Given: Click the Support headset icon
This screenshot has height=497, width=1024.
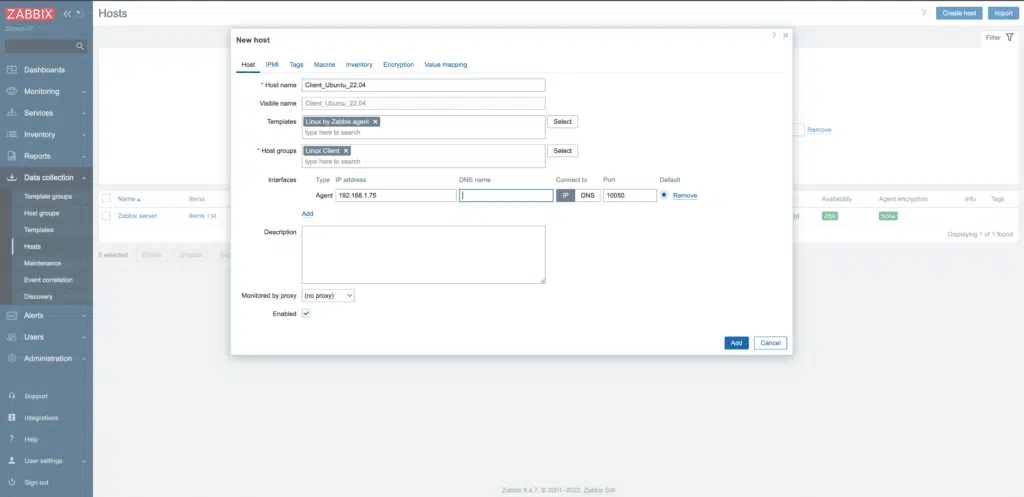Looking at the screenshot, I should pos(12,396).
